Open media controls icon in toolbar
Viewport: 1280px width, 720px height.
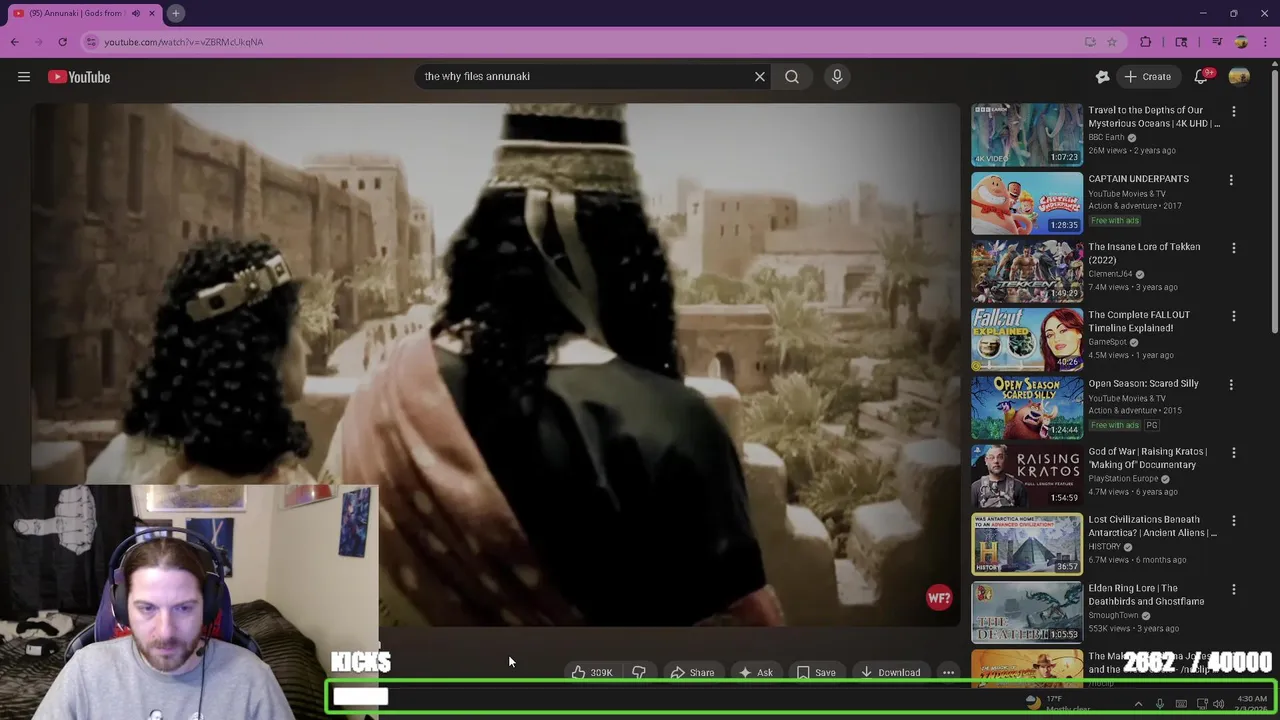[x=1217, y=42]
